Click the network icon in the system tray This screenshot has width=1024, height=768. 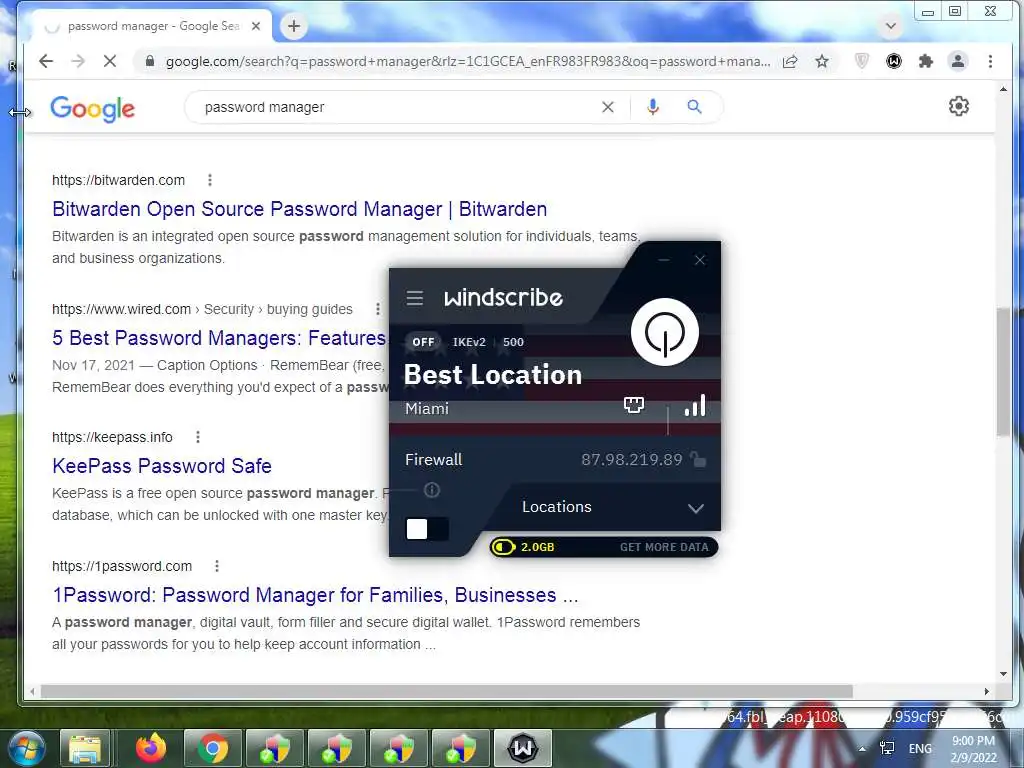[x=887, y=748]
